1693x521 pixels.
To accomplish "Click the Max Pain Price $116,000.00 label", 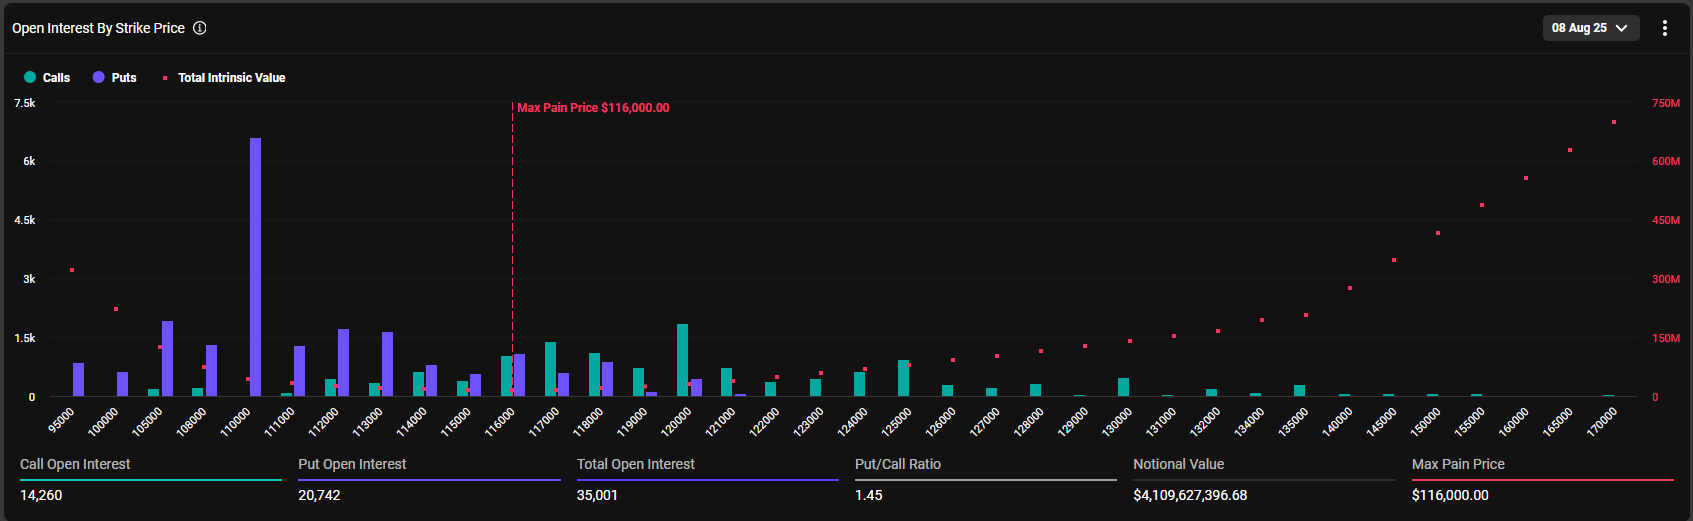I will click(593, 108).
